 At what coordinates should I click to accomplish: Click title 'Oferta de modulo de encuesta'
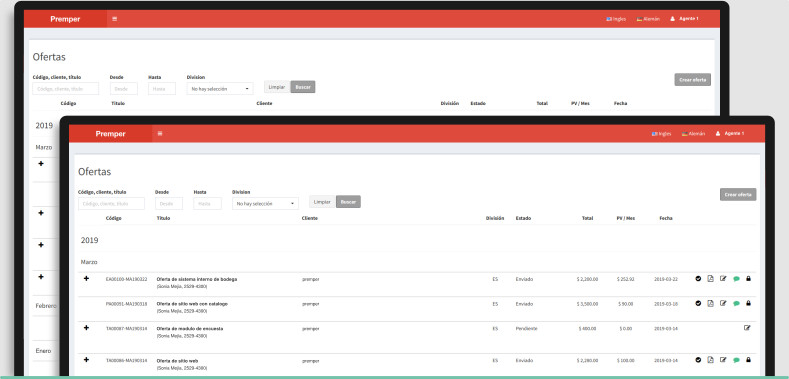point(190,328)
